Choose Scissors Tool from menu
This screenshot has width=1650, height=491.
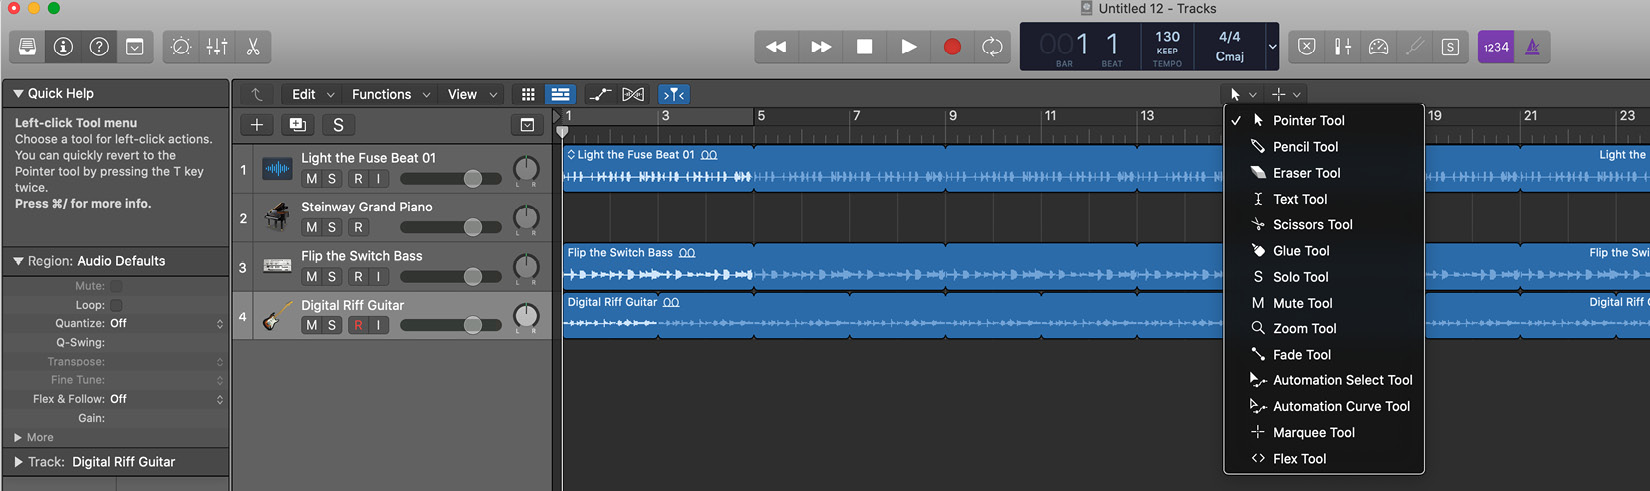1324,224
